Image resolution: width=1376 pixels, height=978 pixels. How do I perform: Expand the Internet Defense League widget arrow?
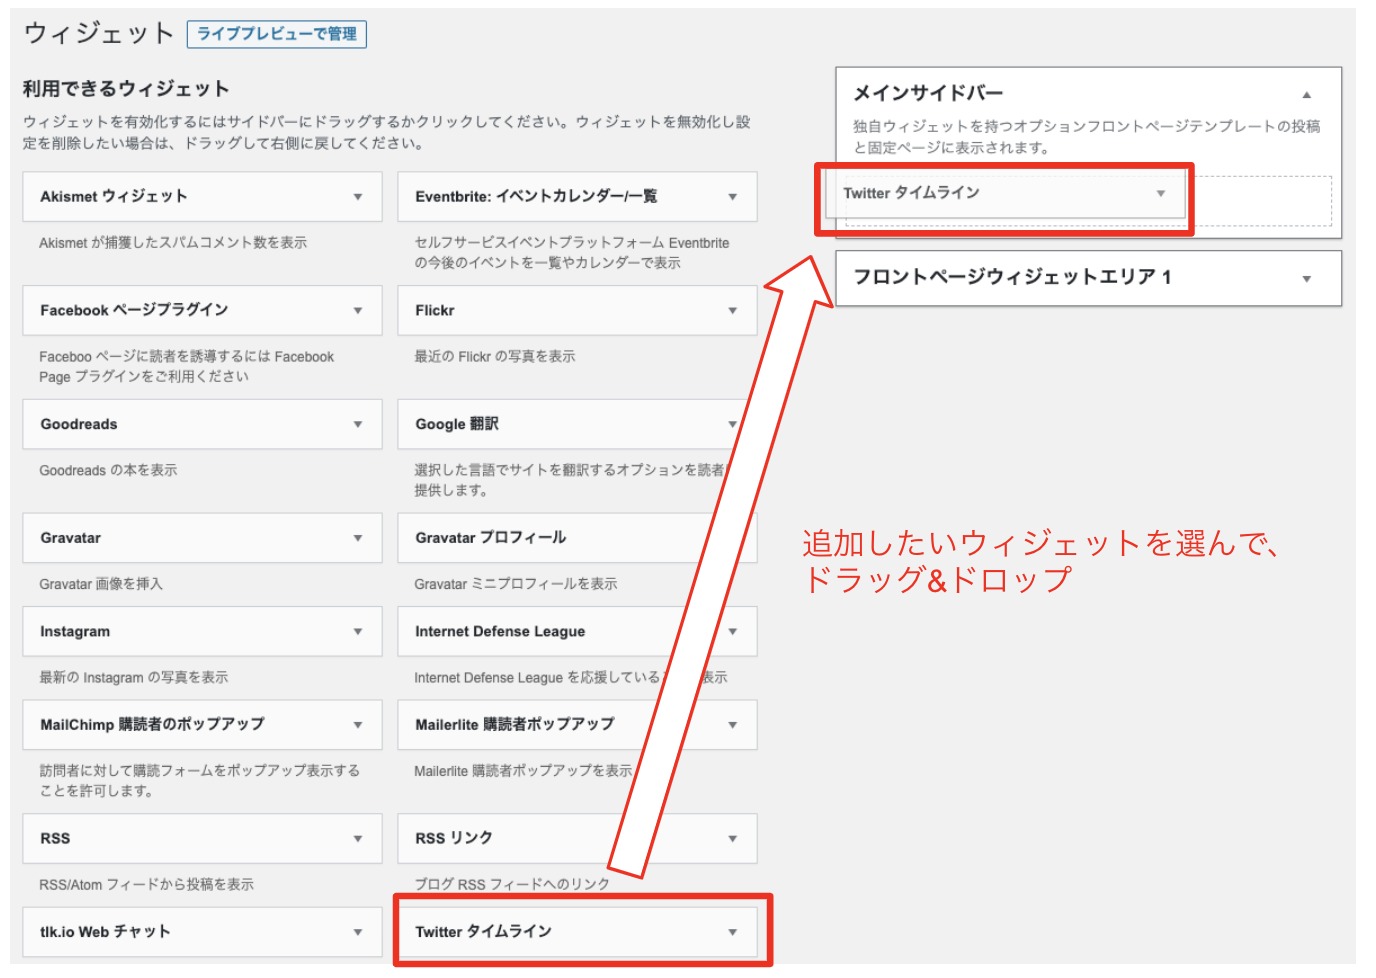pos(732,632)
